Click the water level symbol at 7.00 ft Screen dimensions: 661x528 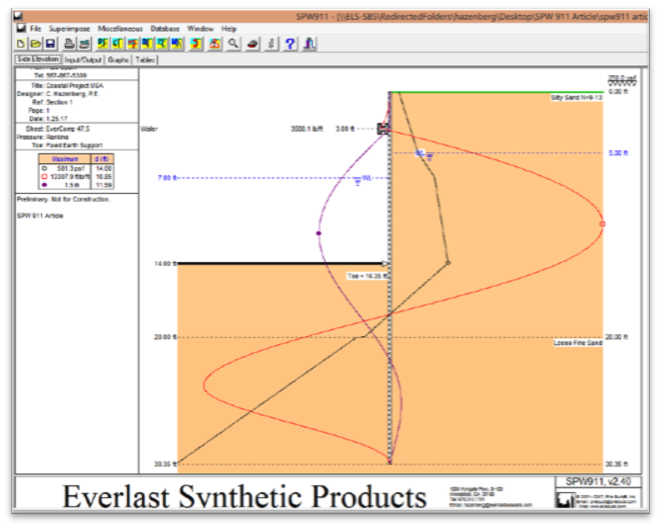(357, 182)
